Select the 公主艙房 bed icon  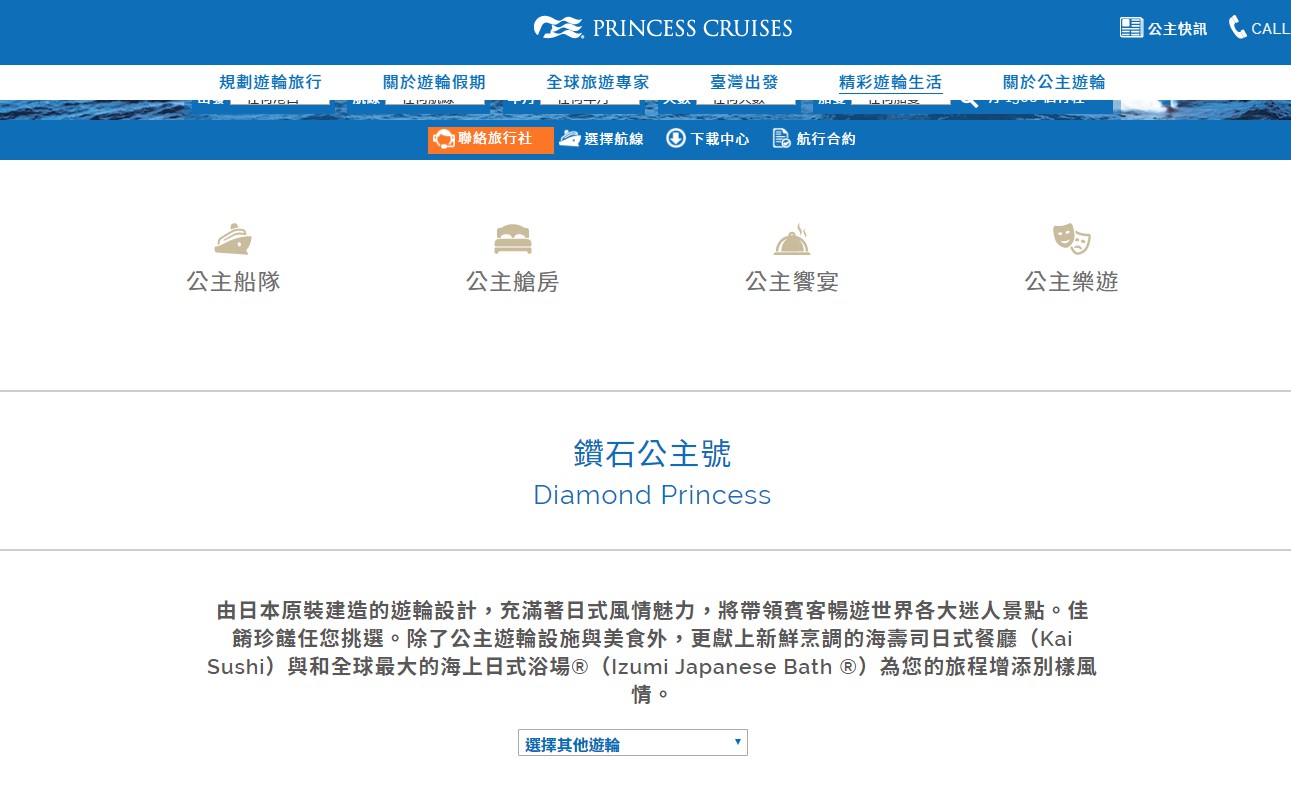coord(512,239)
